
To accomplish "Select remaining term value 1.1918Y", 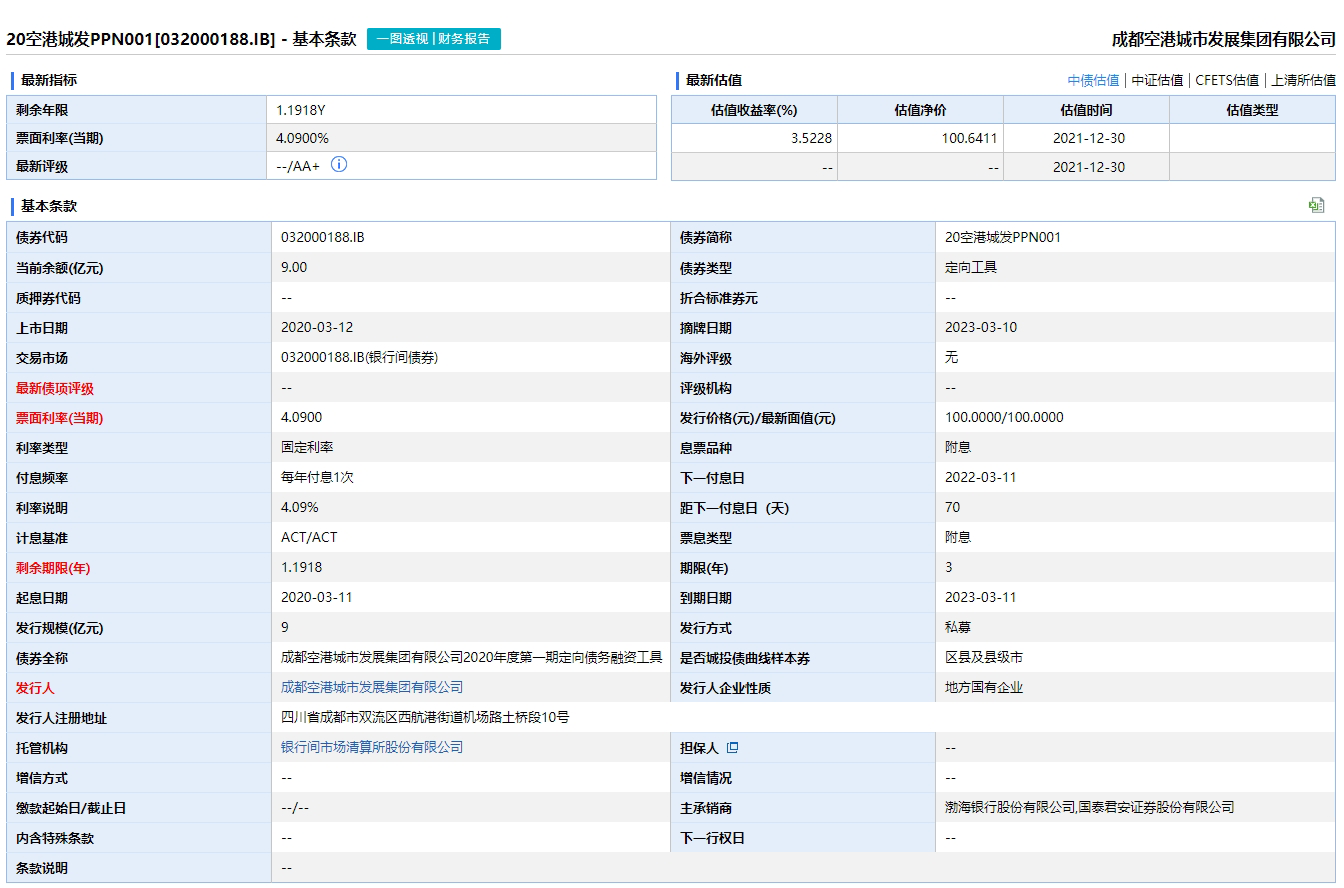I will (301, 110).
